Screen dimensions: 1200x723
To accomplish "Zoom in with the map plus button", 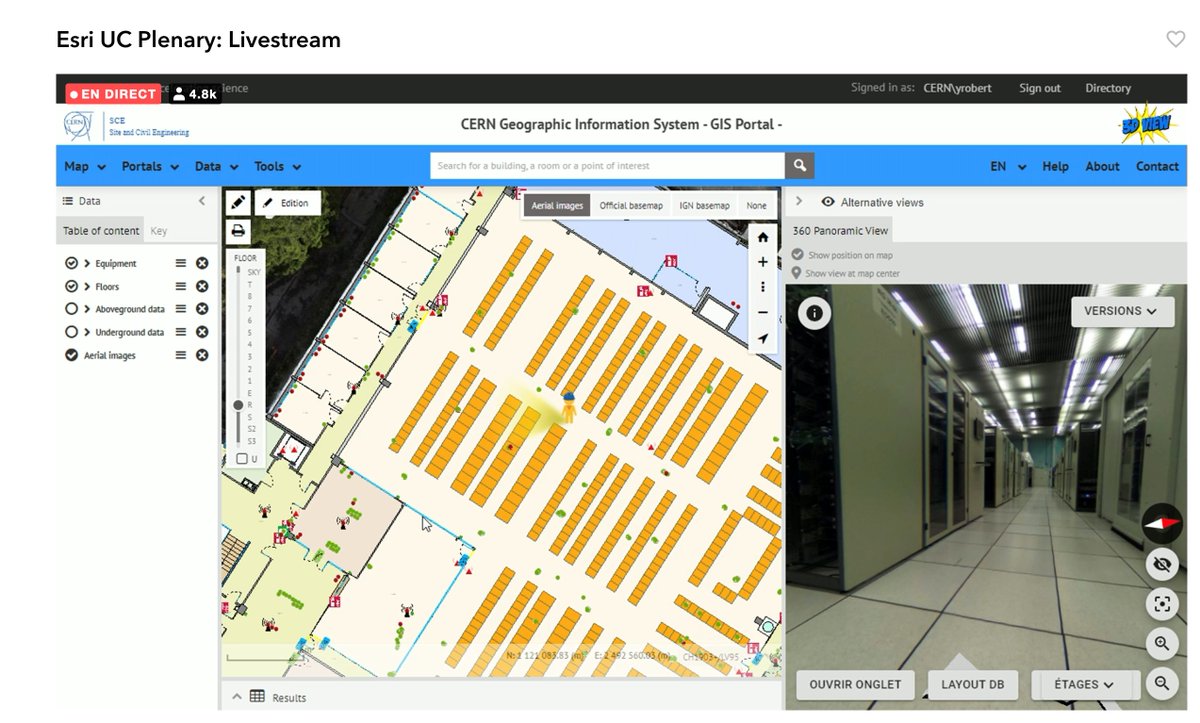I will click(x=763, y=262).
